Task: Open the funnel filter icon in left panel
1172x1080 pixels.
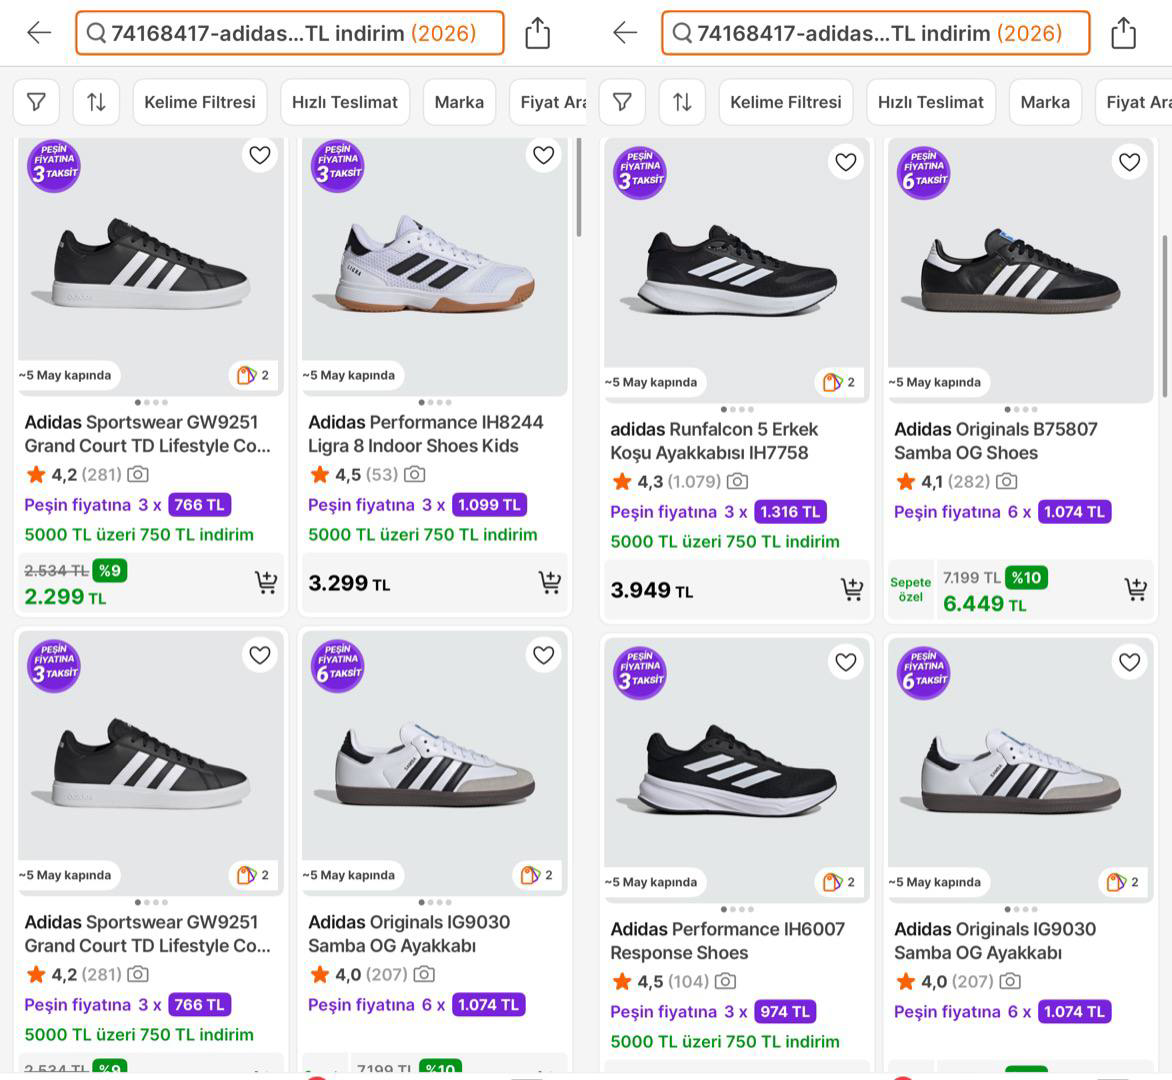Action: [x=36, y=102]
